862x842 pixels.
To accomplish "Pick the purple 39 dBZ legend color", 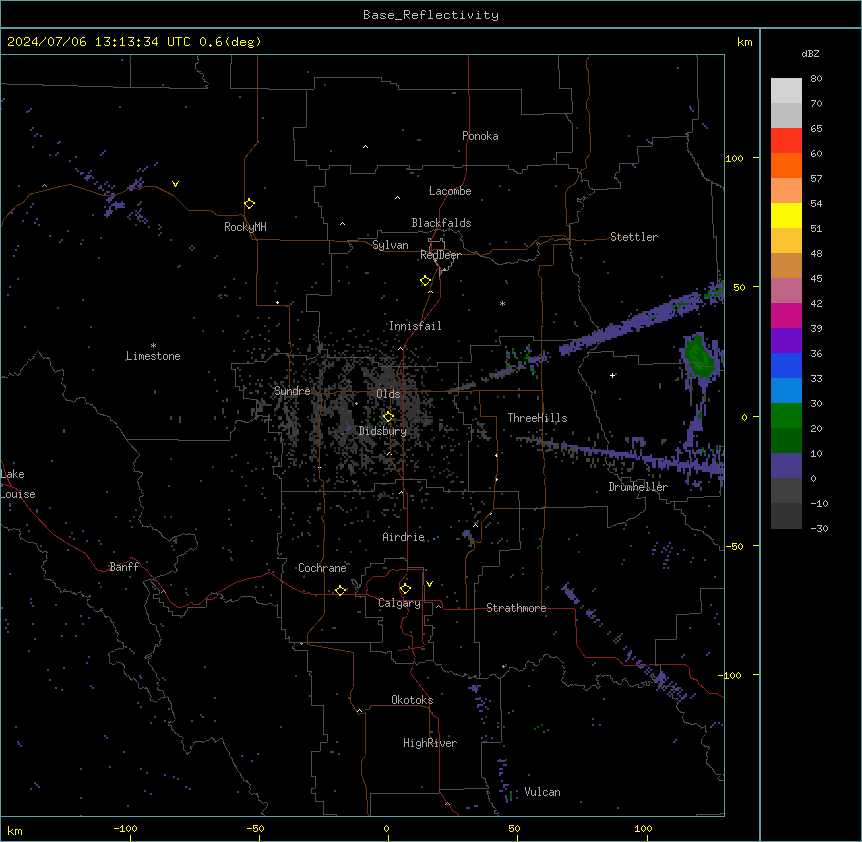I will click(x=786, y=340).
